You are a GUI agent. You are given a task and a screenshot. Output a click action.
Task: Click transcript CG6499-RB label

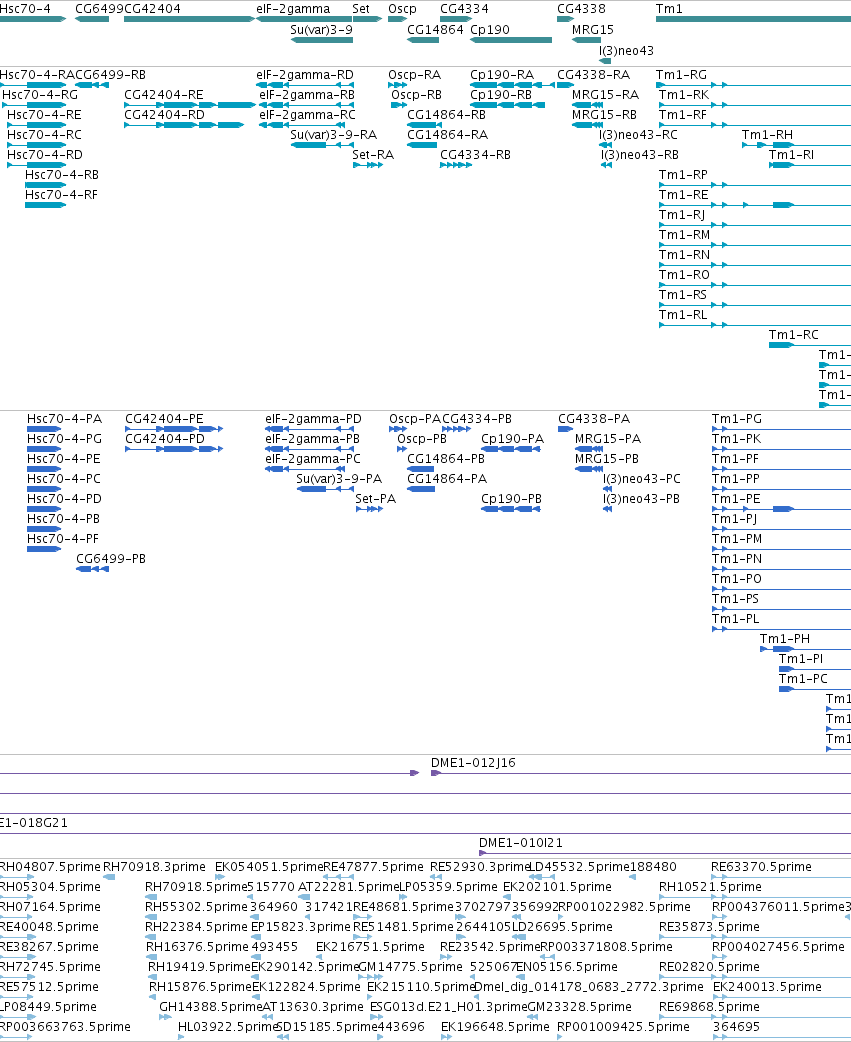[110, 74]
